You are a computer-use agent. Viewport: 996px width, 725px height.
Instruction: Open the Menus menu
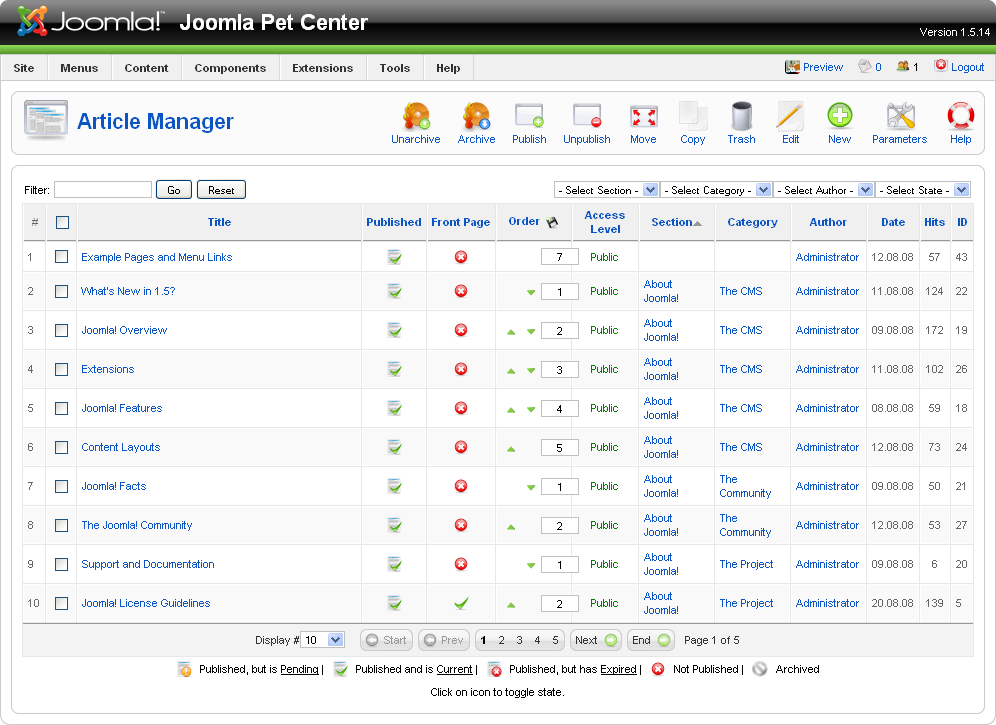click(x=79, y=68)
